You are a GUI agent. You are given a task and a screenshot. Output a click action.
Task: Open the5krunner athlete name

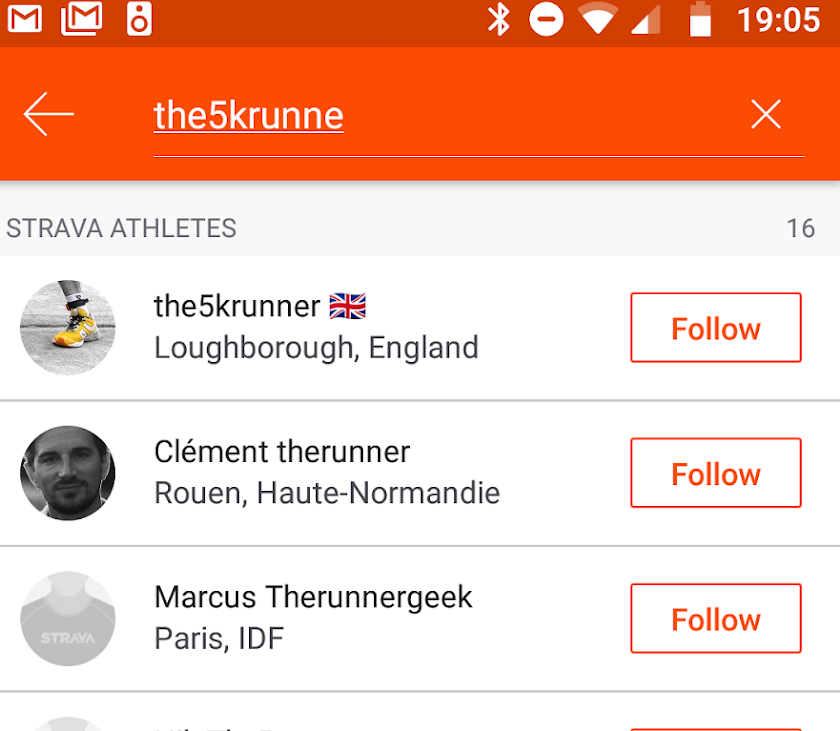[237, 306]
